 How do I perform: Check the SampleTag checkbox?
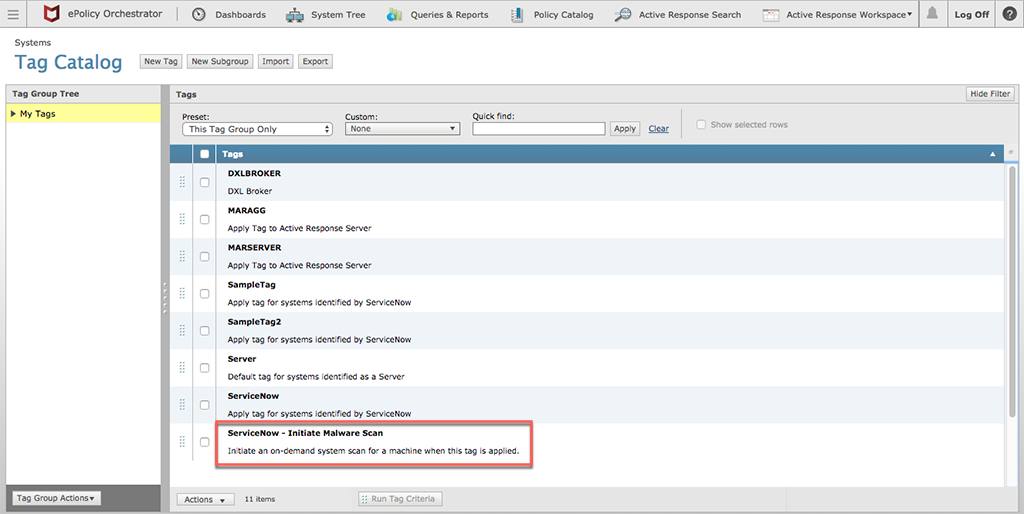(x=204, y=294)
